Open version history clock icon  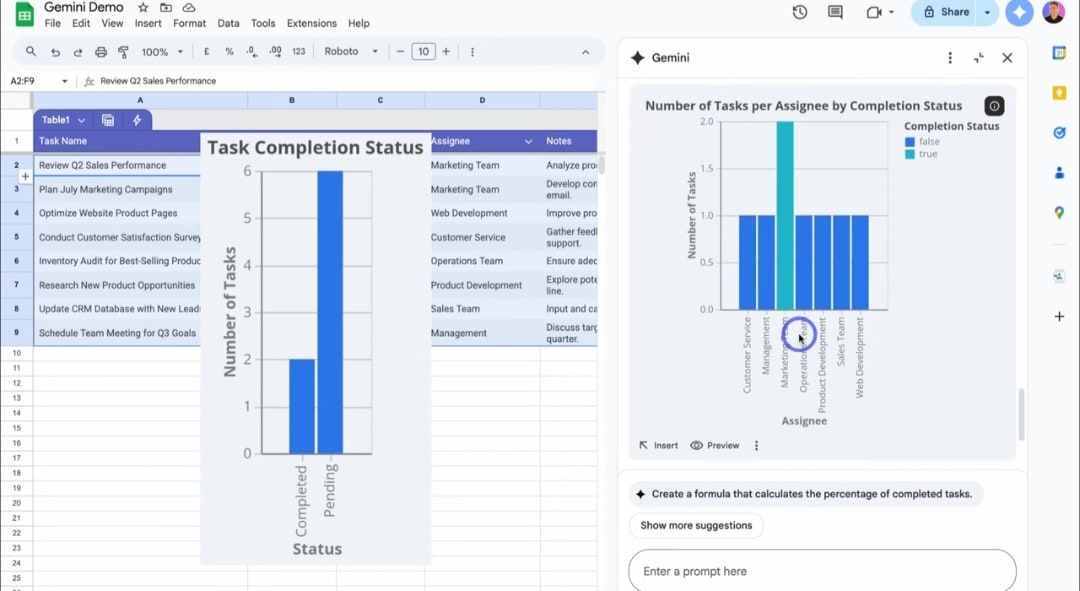800,12
